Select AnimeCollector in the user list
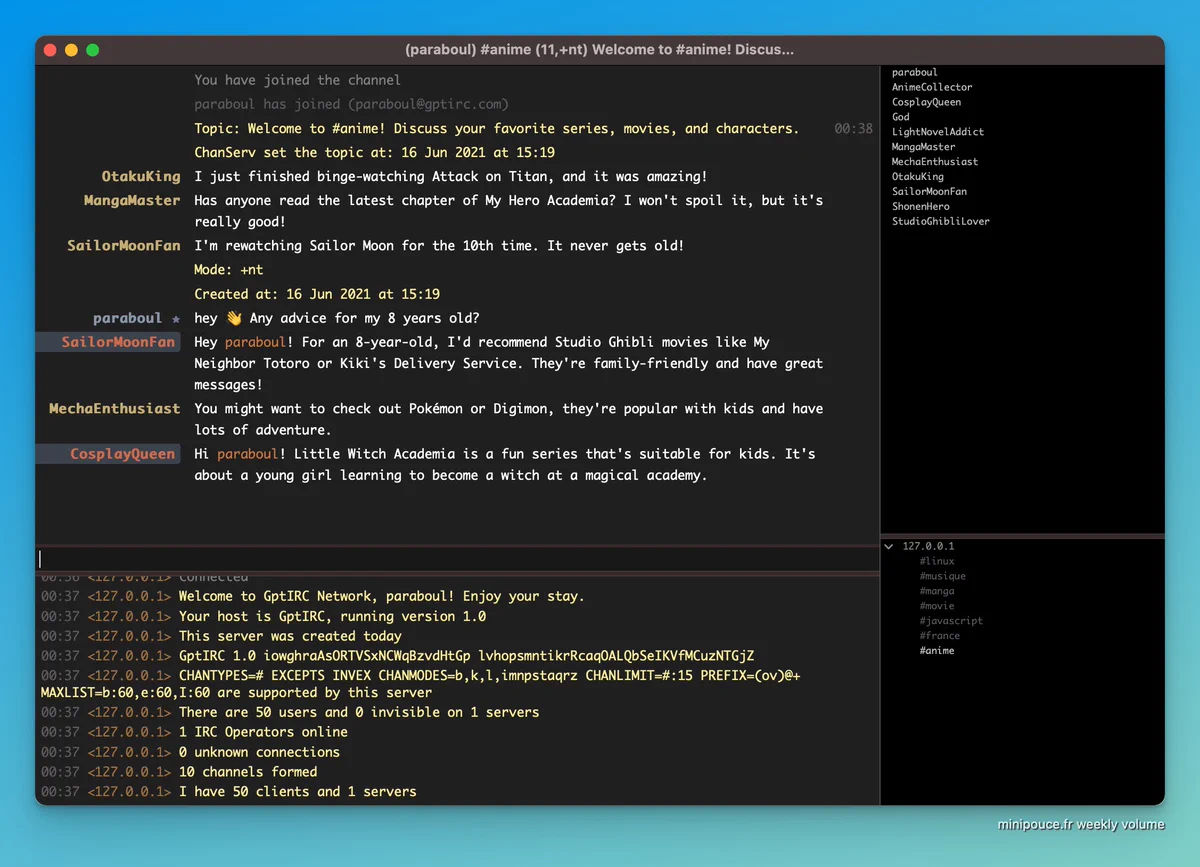Image resolution: width=1200 pixels, height=867 pixels. pos(932,87)
